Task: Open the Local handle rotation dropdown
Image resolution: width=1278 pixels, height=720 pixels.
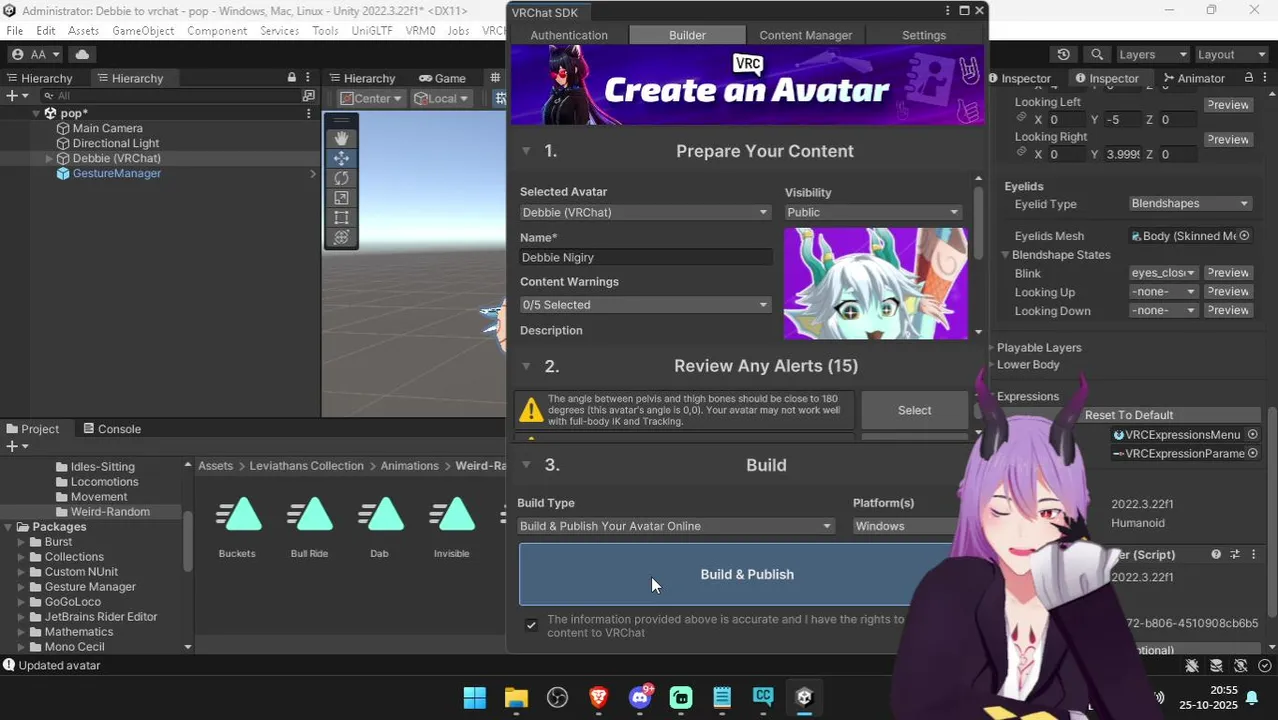Action: [441, 98]
